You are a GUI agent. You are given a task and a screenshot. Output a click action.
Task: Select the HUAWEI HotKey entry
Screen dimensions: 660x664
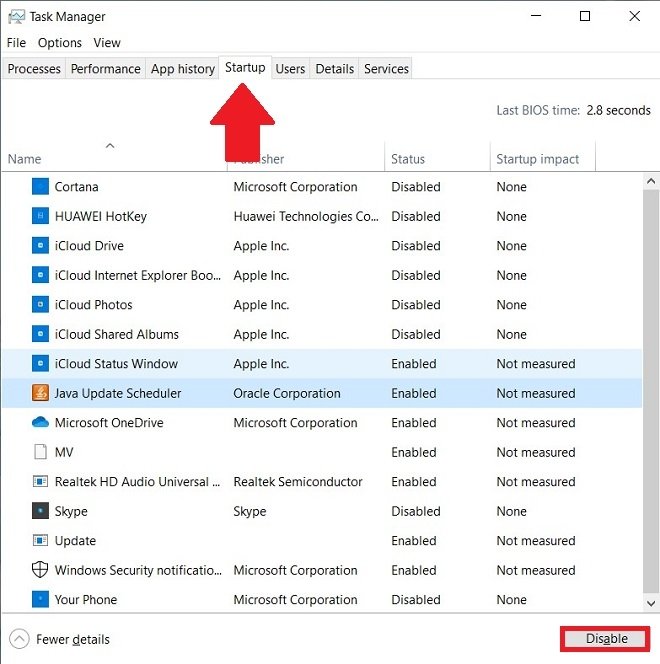pyautogui.click(x=101, y=216)
